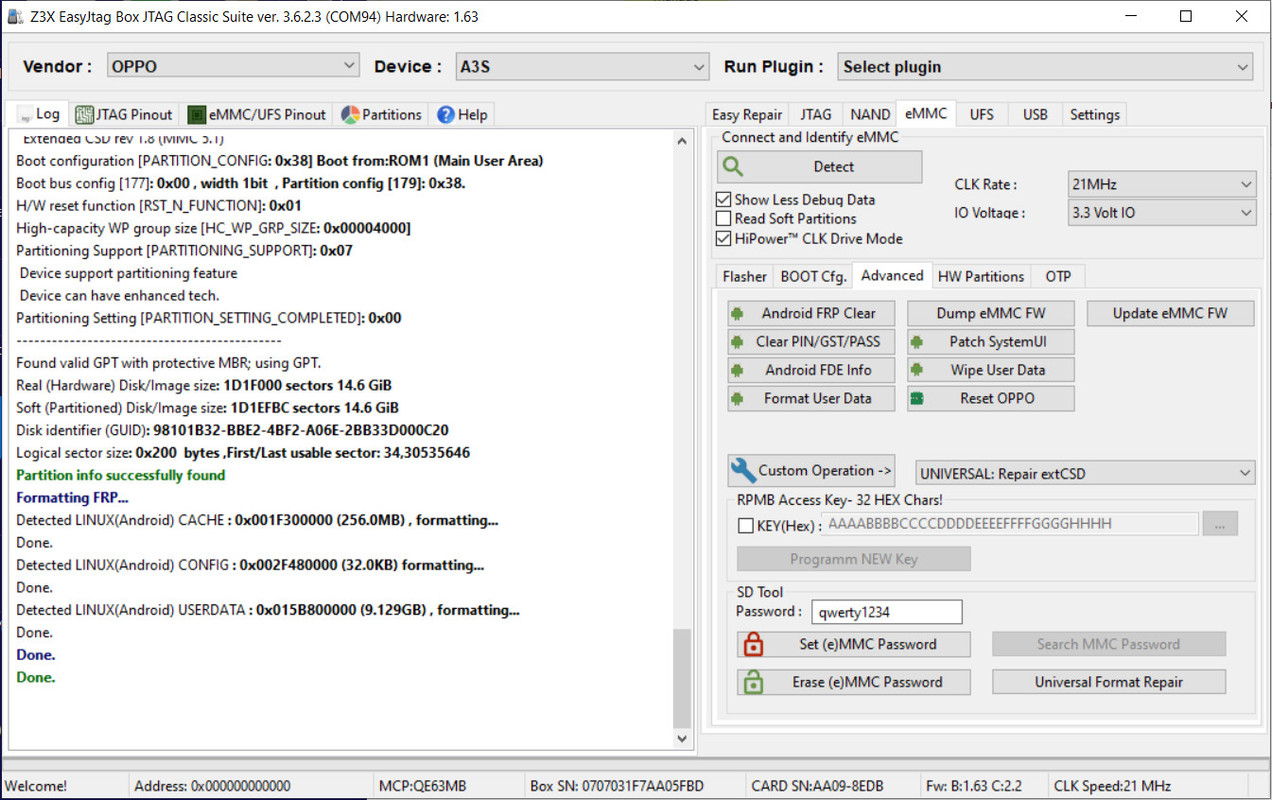Open the CLK Rate 21MHz dropdown

(1162, 184)
